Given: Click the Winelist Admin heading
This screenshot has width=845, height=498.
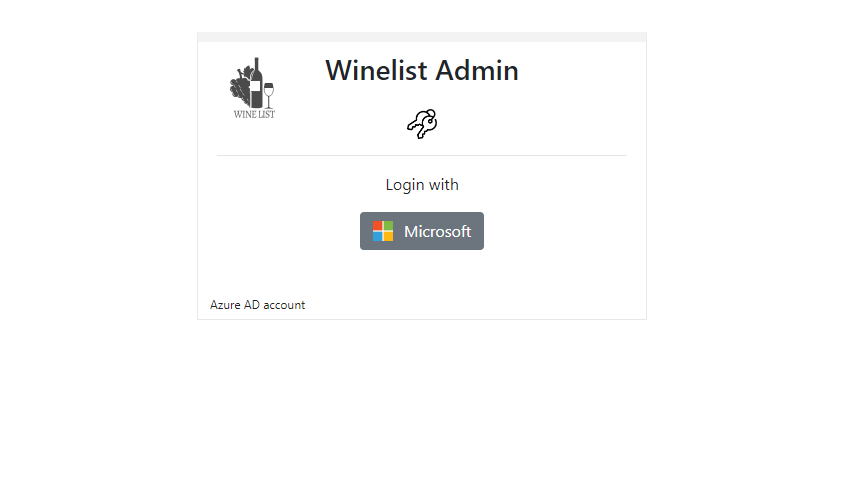Looking at the screenshot, I should click(422, 71).
